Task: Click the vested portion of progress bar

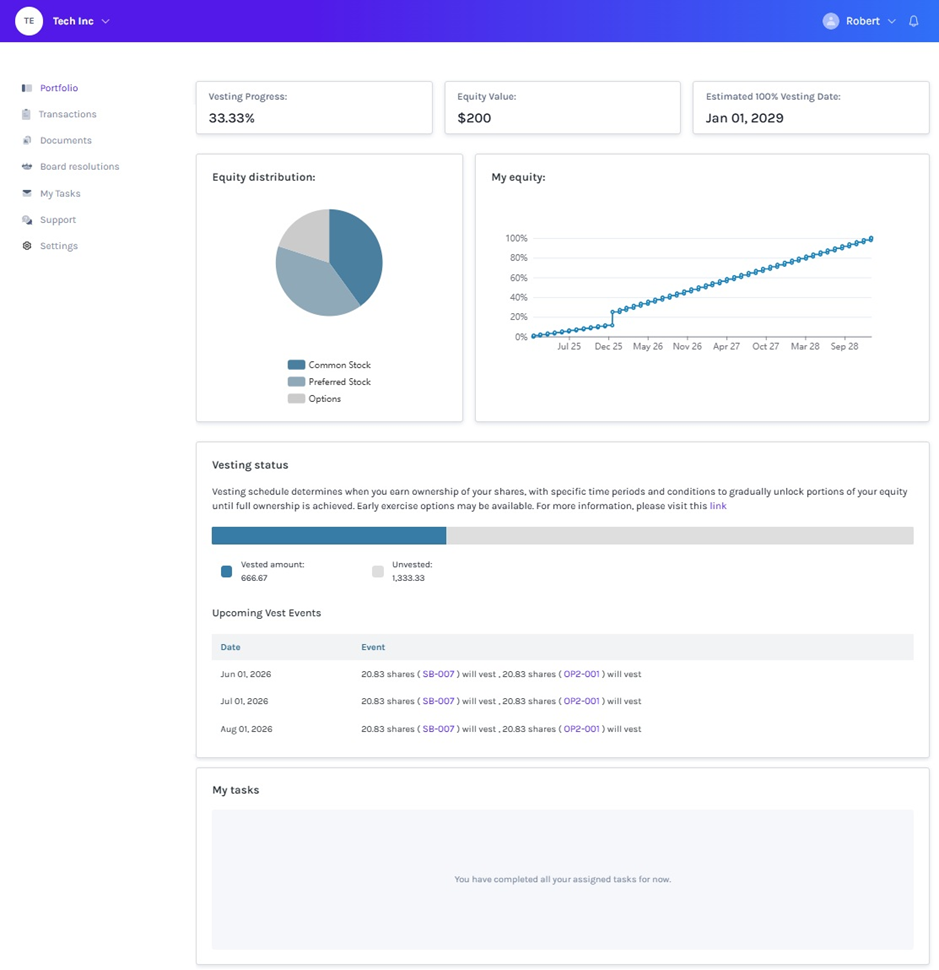Action: [328, 536]
